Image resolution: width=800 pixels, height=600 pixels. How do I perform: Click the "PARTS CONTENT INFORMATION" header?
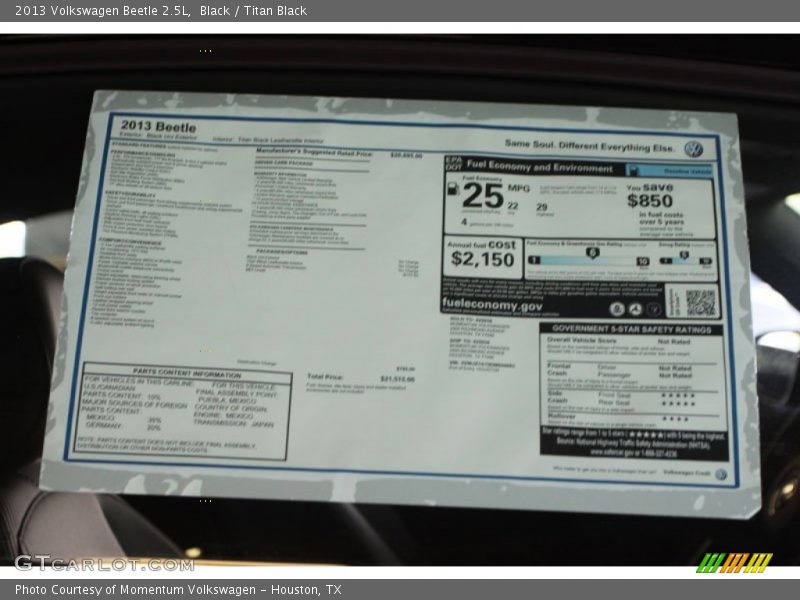pos(187,372)
